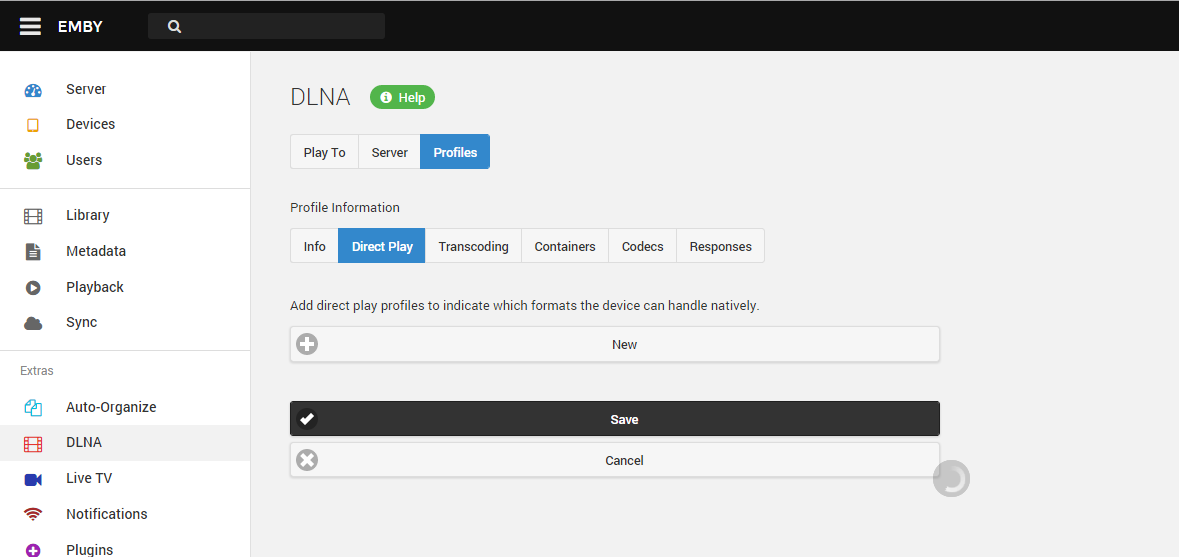Add a New direct play profile
This screenshot has width=1179, height=557.
(x=615, y=344)
